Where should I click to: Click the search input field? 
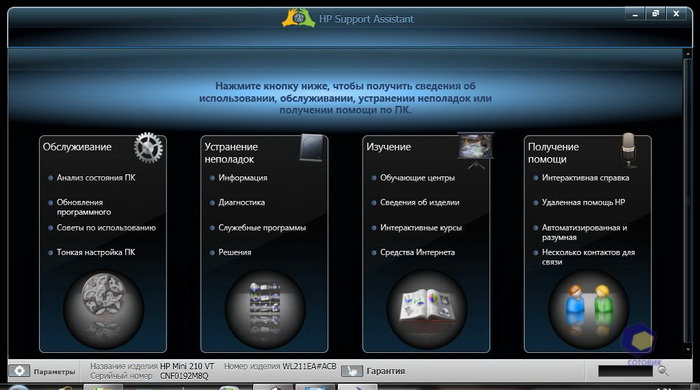pos(625,371)
